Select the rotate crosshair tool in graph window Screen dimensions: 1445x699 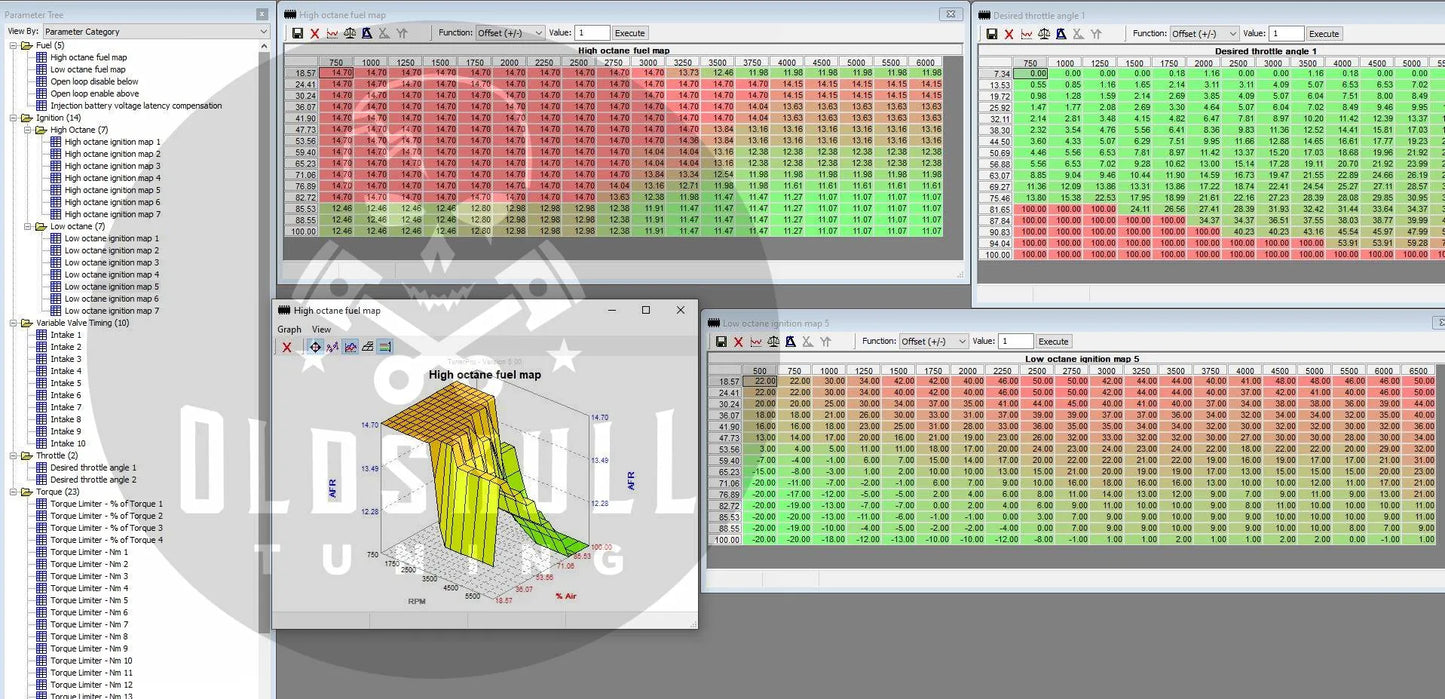[315, 347]
